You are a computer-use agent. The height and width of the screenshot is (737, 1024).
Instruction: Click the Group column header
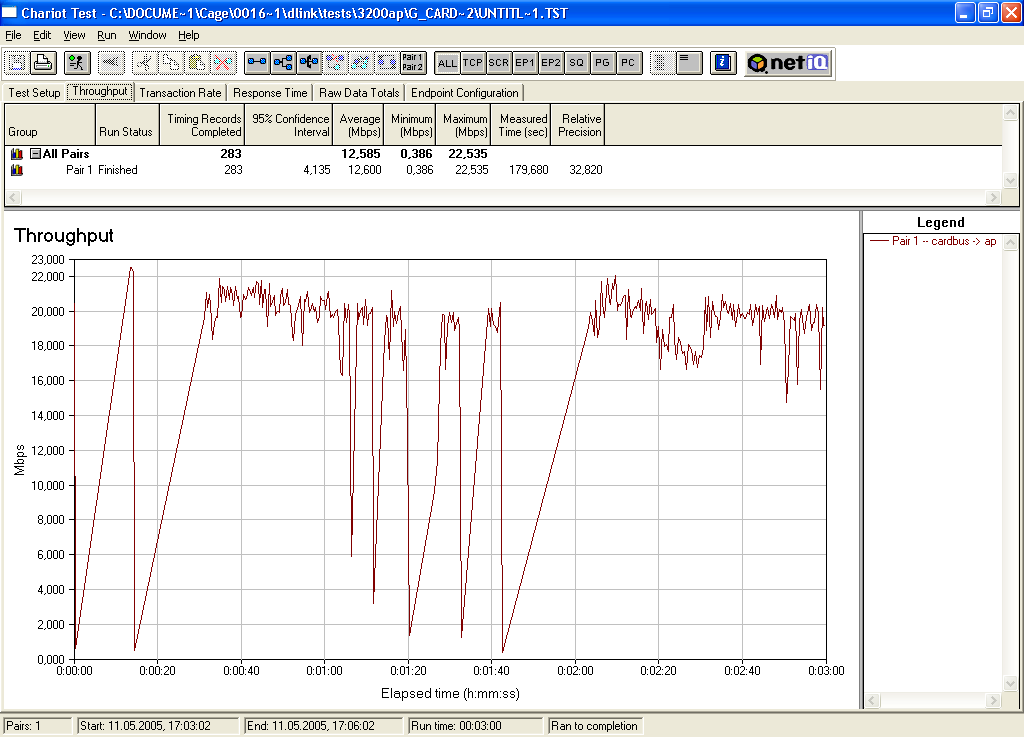(x=50, y=125)
